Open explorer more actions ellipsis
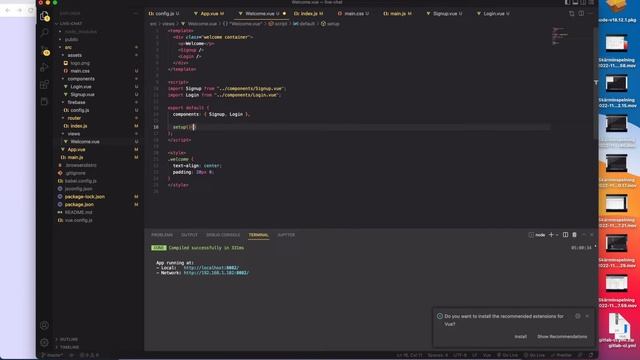 [136, 13]
